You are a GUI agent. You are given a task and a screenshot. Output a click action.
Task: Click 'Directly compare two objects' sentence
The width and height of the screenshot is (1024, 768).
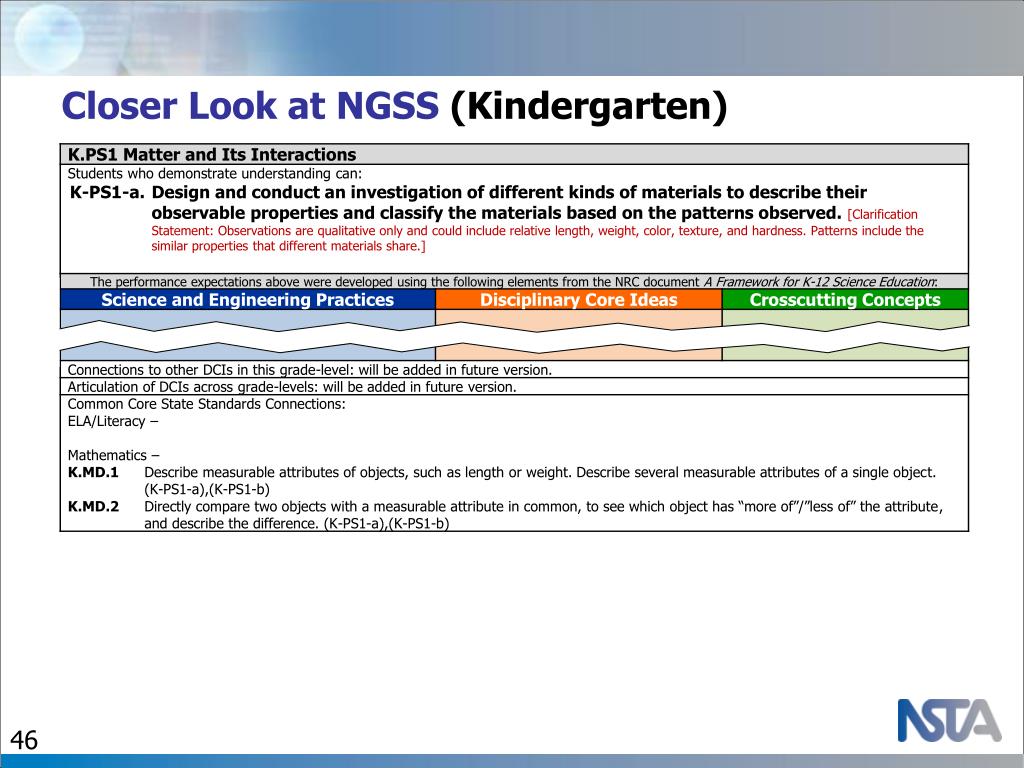(x=543, y=515)
